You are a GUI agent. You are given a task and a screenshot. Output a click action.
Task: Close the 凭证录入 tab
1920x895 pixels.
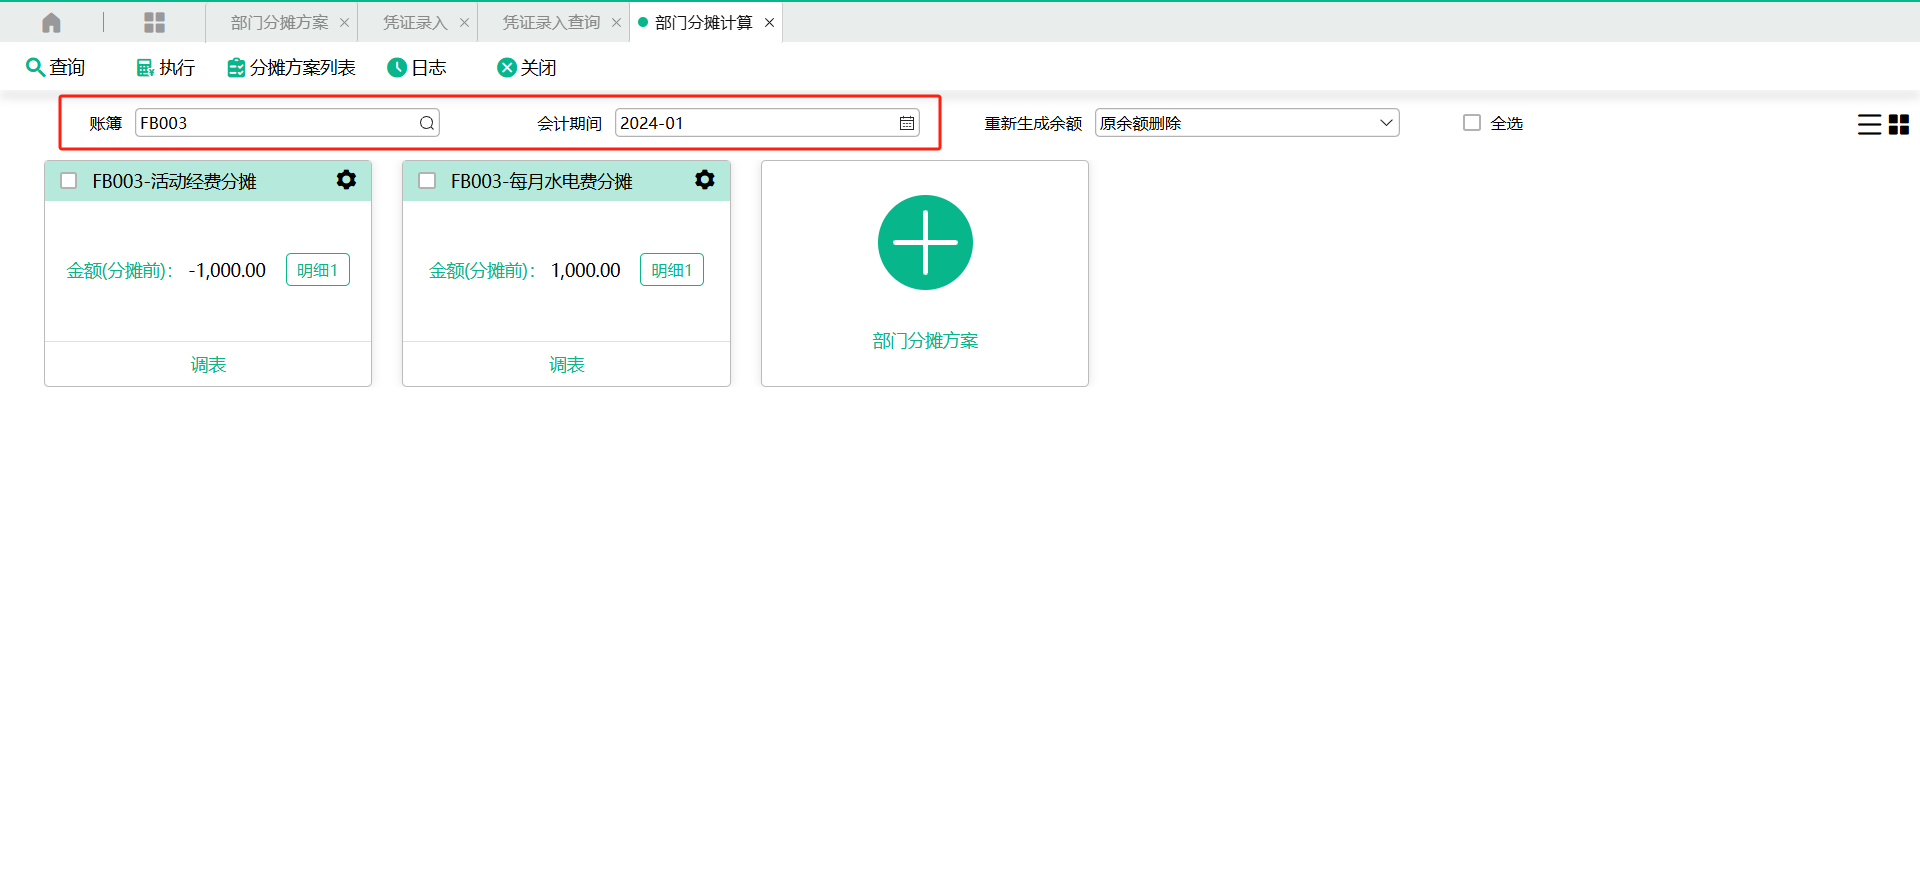[x=464, y=22]
